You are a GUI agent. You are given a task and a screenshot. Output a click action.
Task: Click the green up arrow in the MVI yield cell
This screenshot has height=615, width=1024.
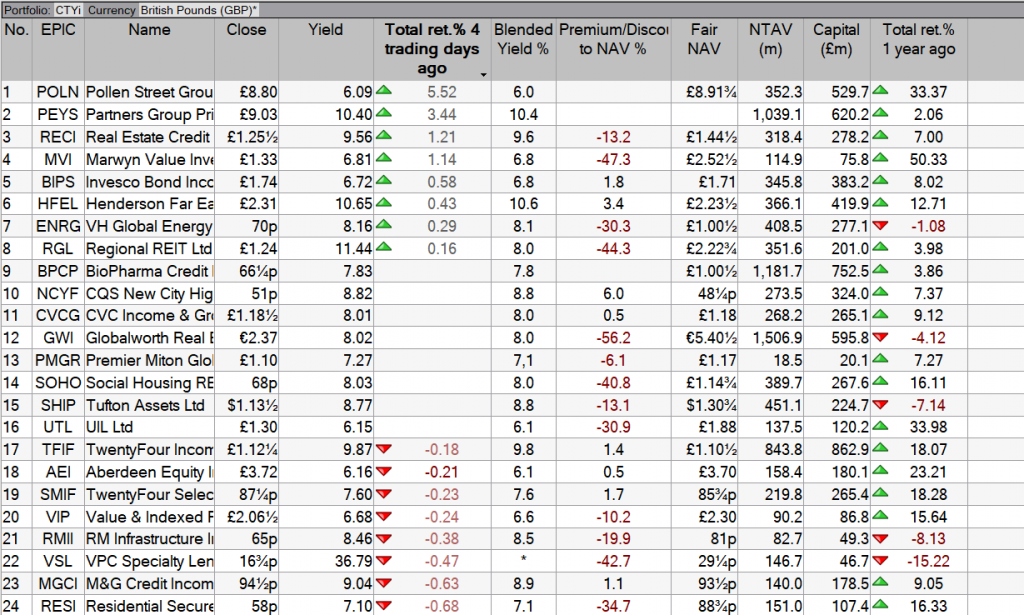pyautogui.click(x=384, y=158)
